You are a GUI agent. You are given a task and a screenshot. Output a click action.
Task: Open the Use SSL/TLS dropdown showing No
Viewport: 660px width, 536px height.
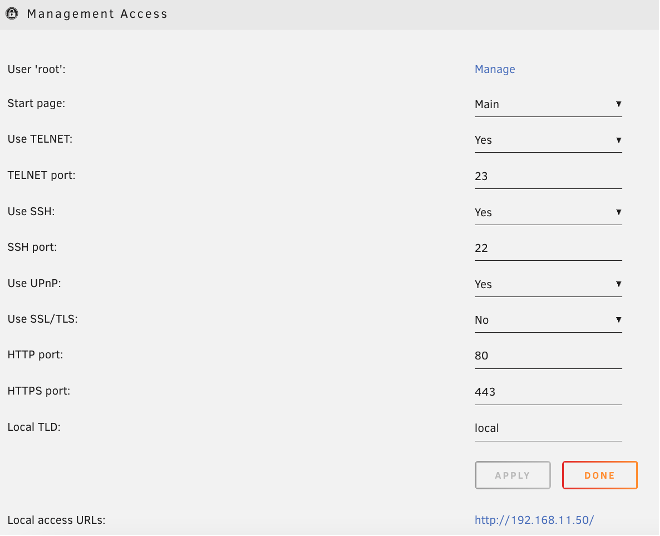[548, 320]
